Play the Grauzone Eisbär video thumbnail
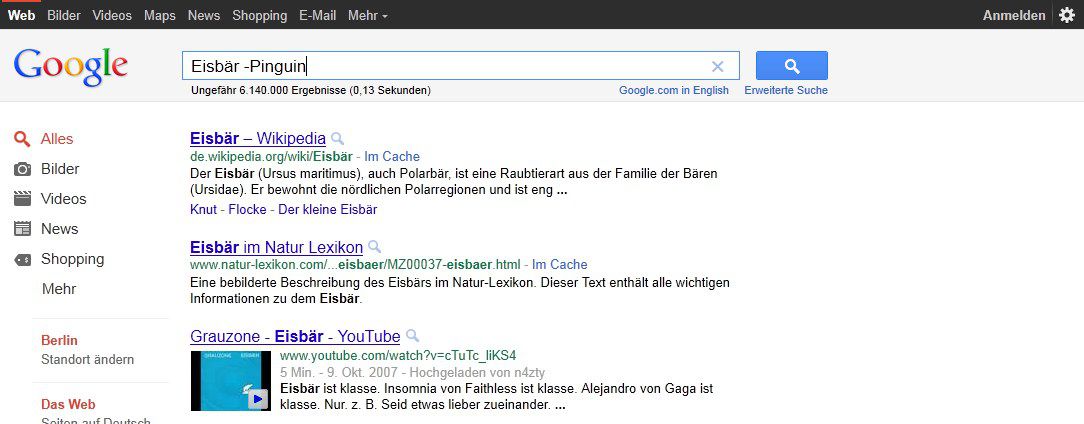The height and width of the screenshot is (424, 1084). click(231, 381)
